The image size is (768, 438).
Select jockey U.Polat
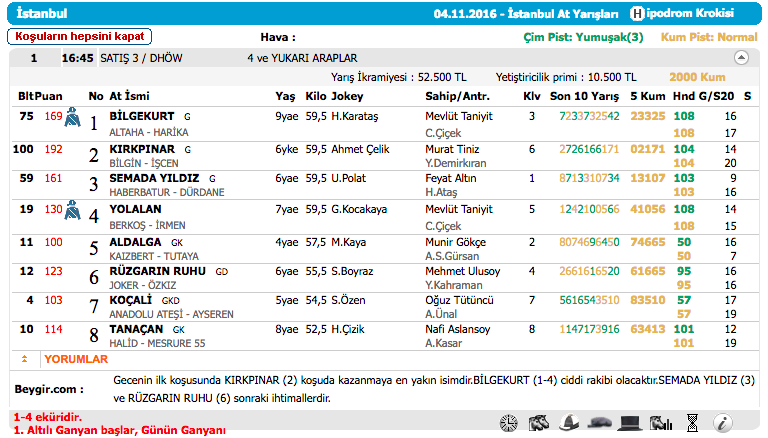click(348, 178)
